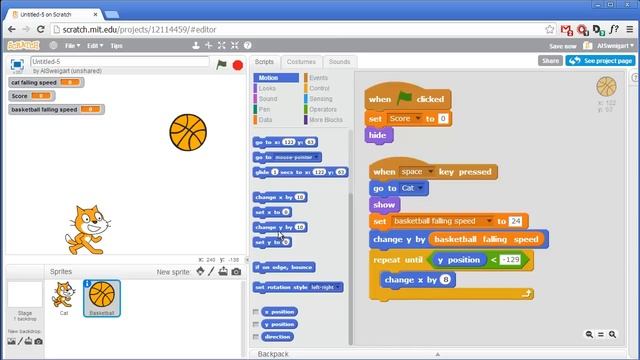The width and height of the screenshot is (640, 360).
Task: Select the Sensing block category
Action: pos(320,99)
